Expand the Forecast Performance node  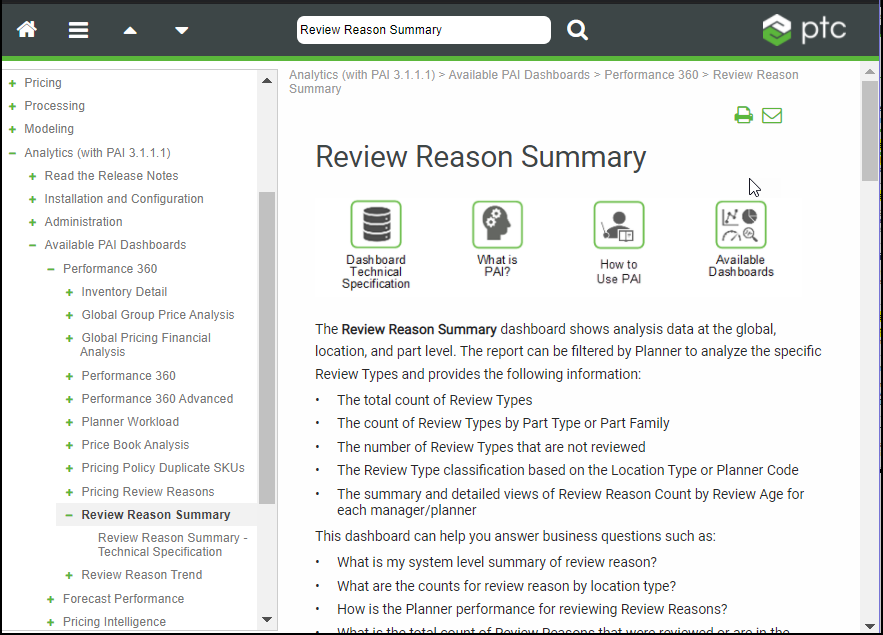tap(51, 599)
